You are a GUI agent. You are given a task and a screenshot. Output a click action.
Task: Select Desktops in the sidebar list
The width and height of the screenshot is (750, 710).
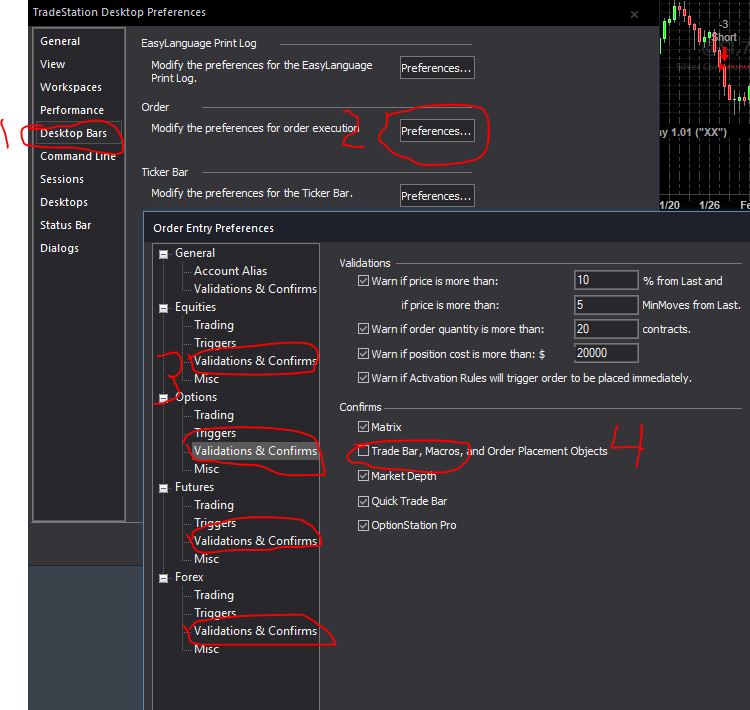click(64, 202)
